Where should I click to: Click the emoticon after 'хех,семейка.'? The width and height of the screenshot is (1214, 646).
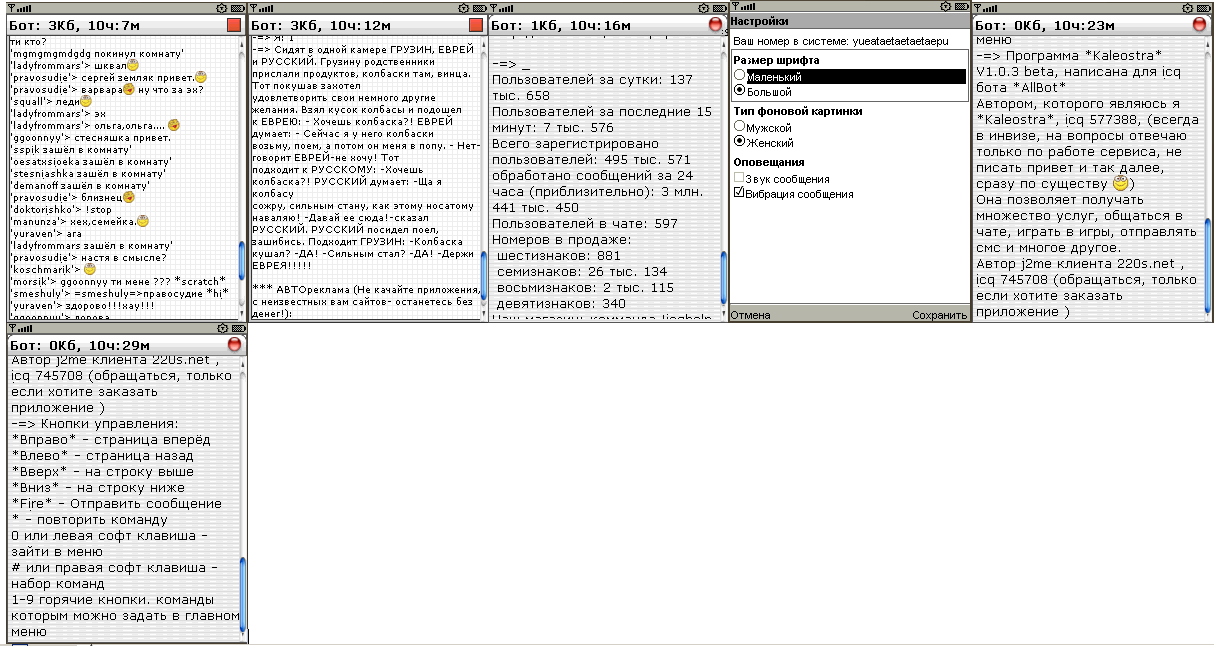pos(143,221)
